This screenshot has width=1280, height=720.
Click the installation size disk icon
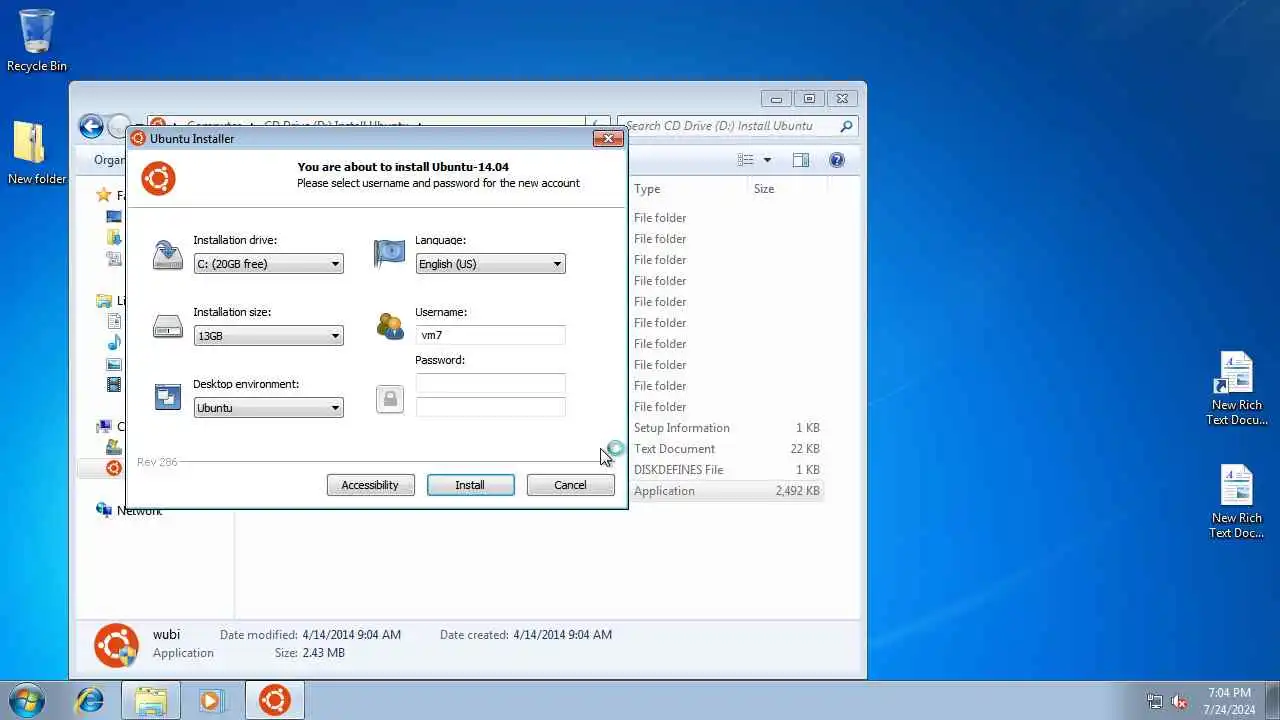[x=167, y=326]
